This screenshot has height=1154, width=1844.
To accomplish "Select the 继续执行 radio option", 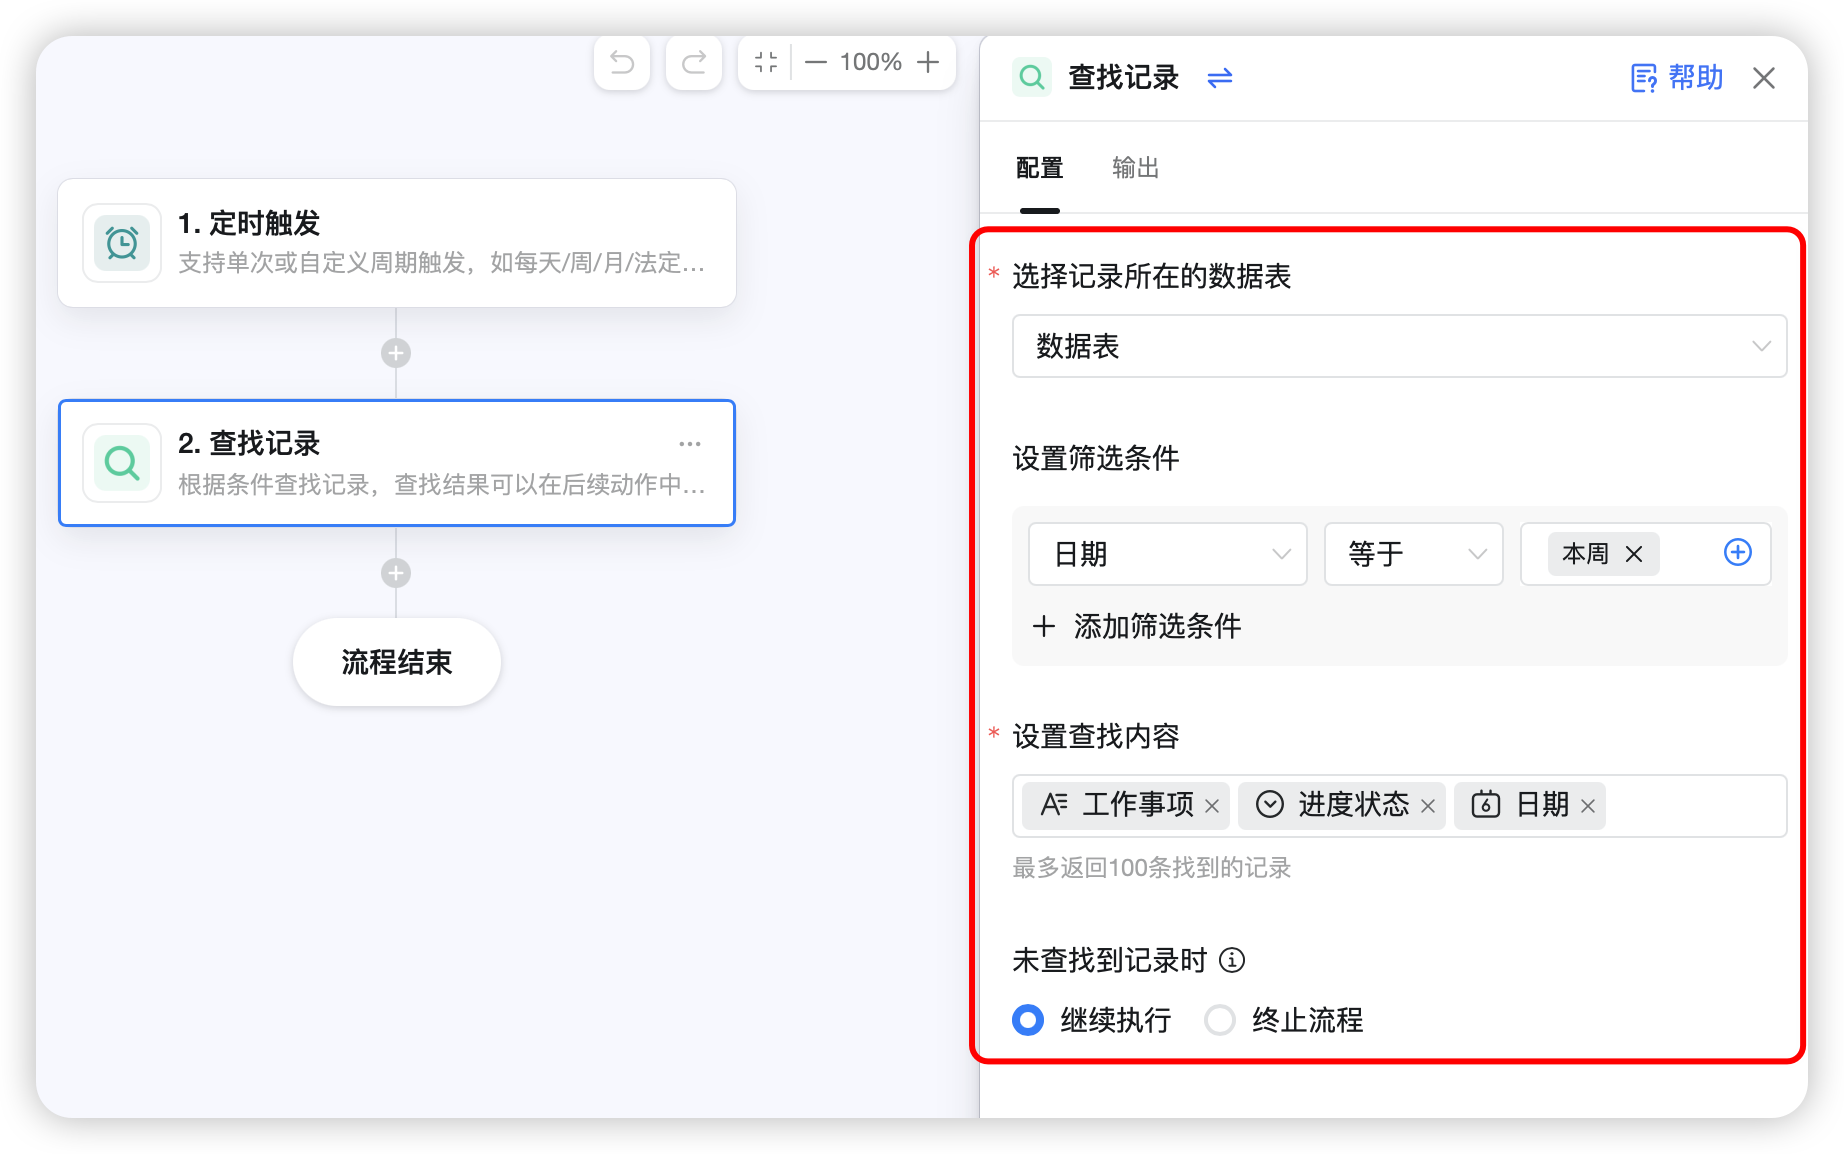I will tap(1028, 1020).
